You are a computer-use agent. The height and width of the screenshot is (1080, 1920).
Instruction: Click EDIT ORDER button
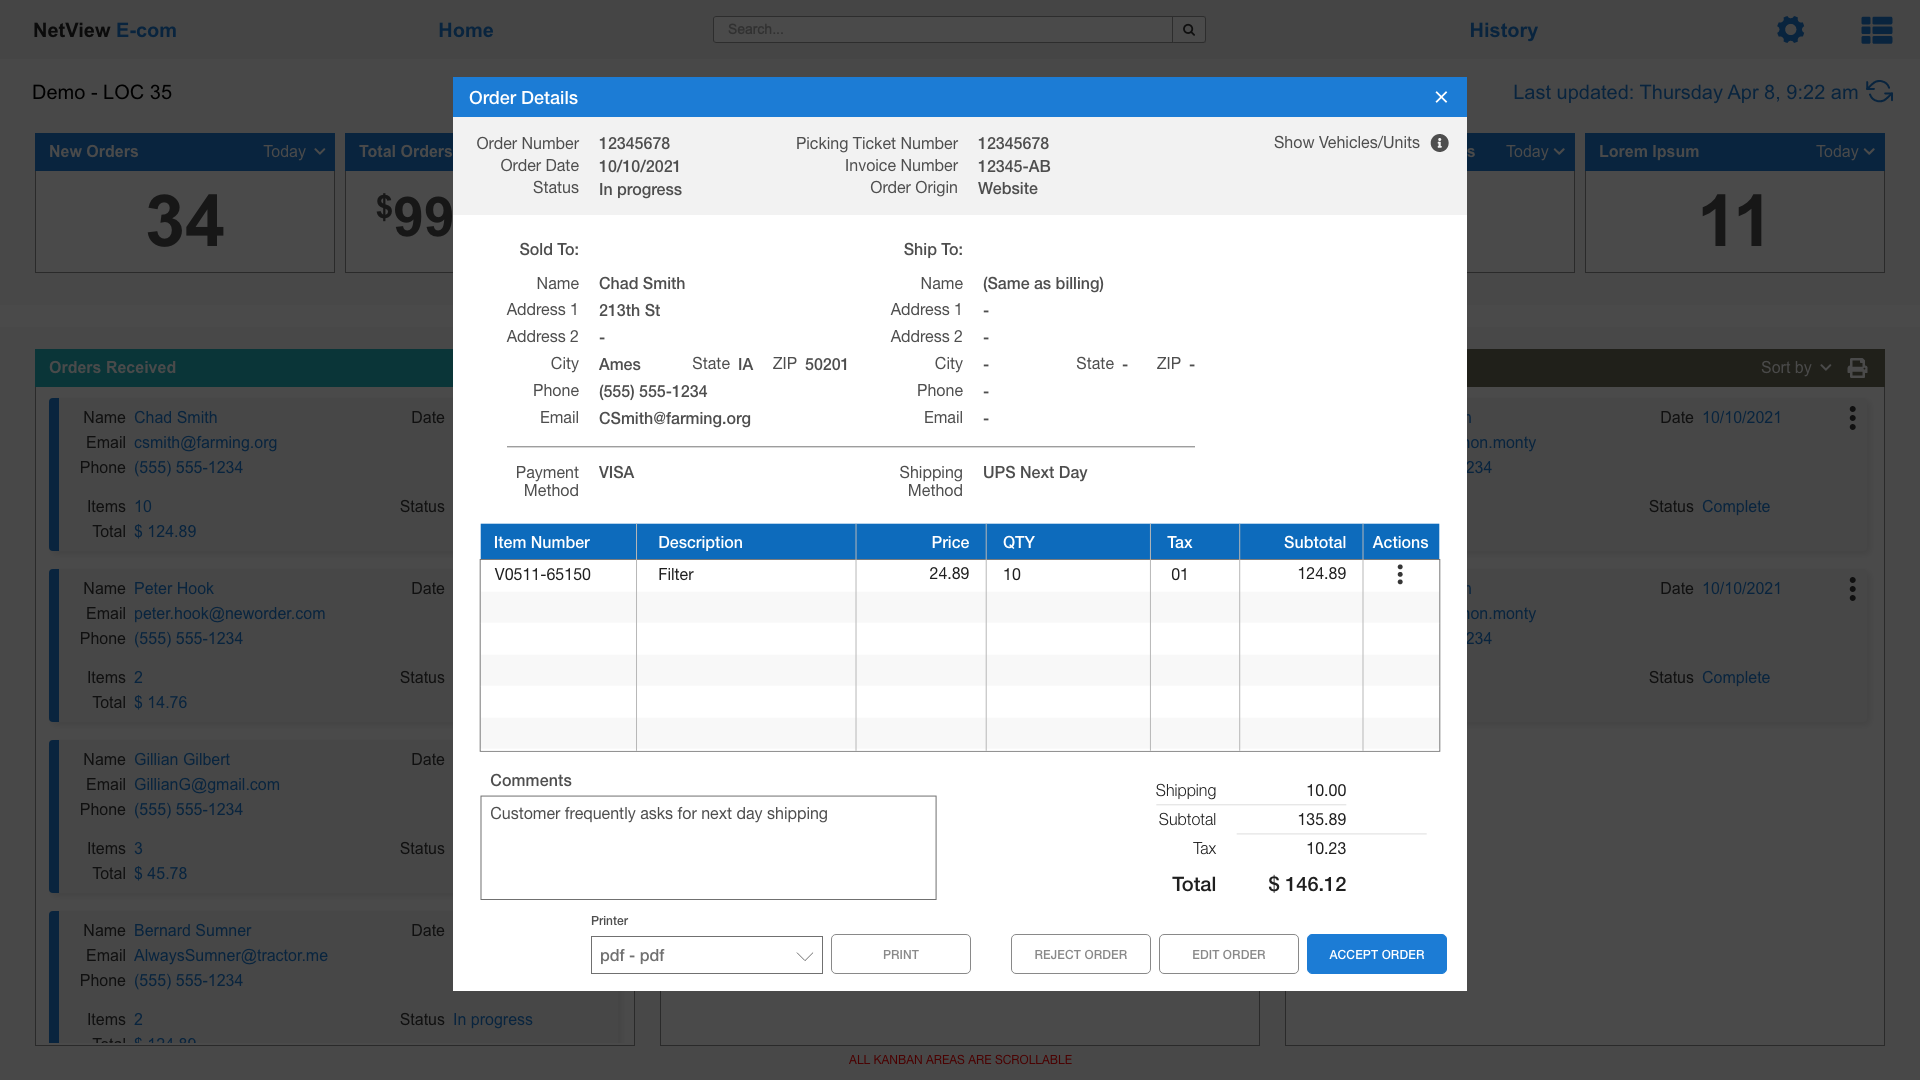pos(1228,954)
